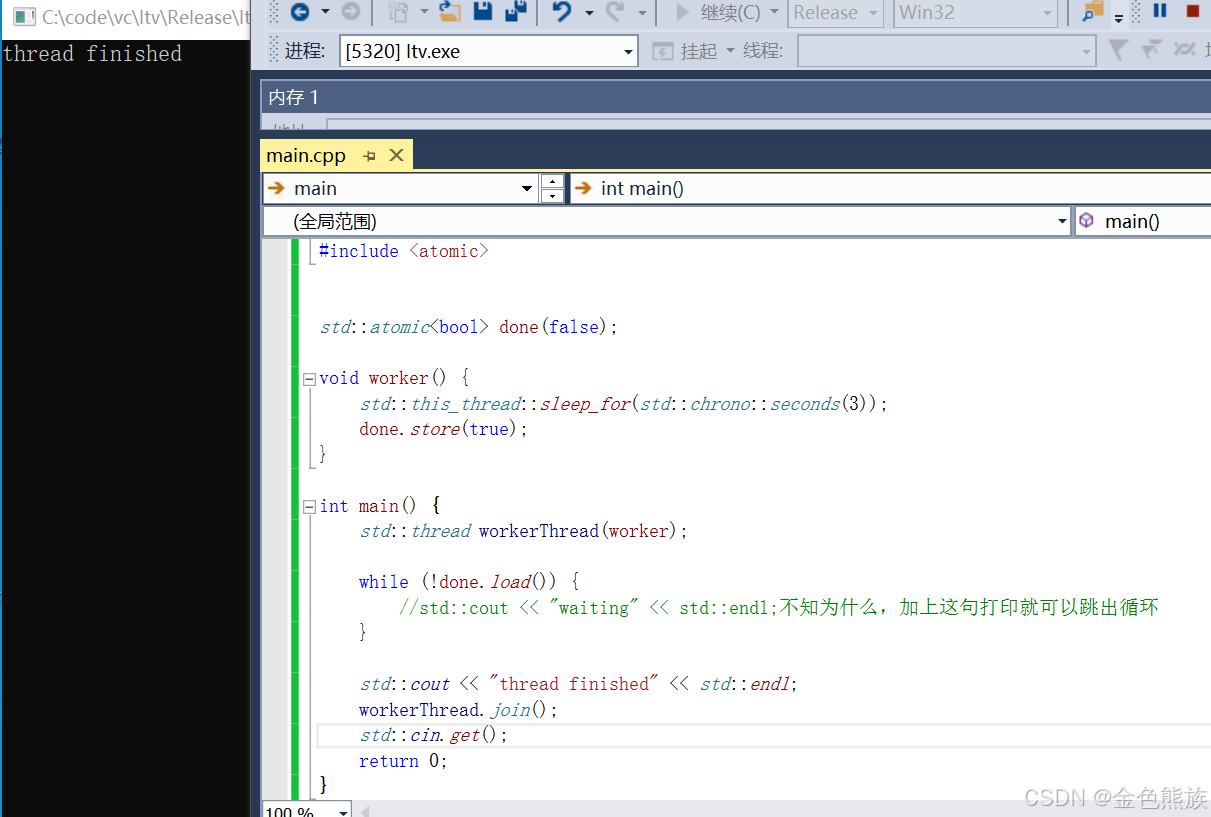Open the toolbar overflow options arrow
Viewport: 1211px width, 817px height.
(x=1118, y=16)
